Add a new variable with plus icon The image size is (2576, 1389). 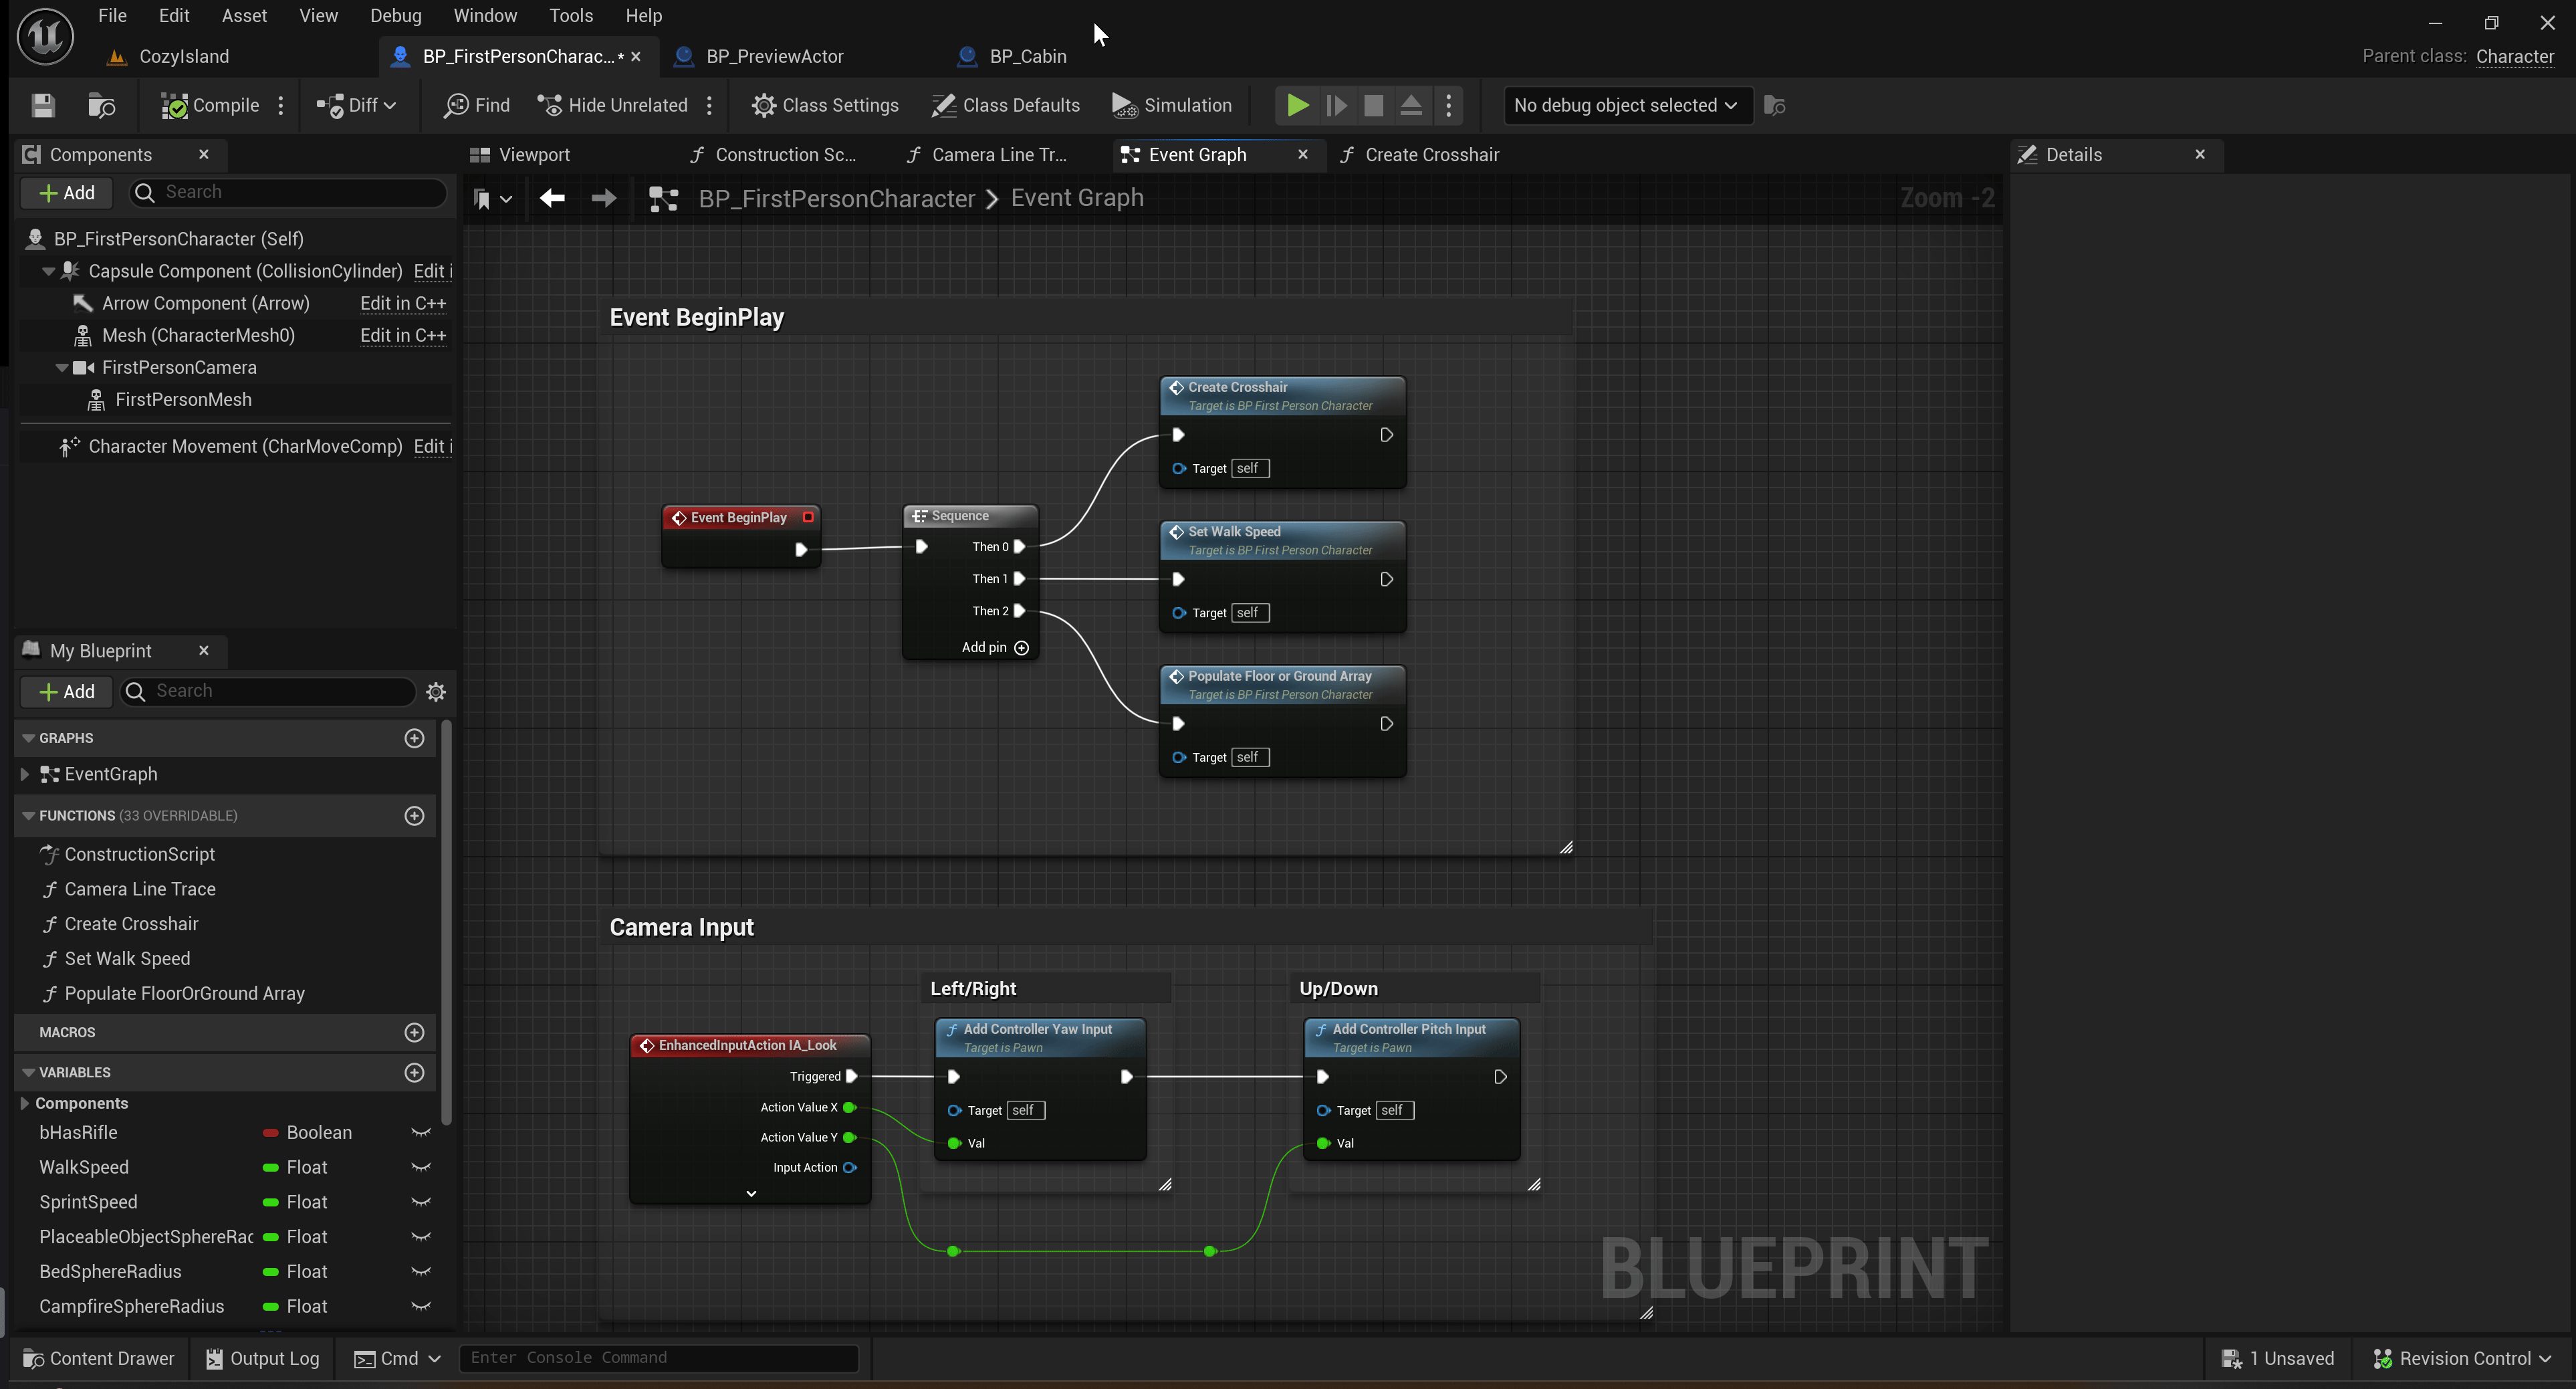point(414,1072)
